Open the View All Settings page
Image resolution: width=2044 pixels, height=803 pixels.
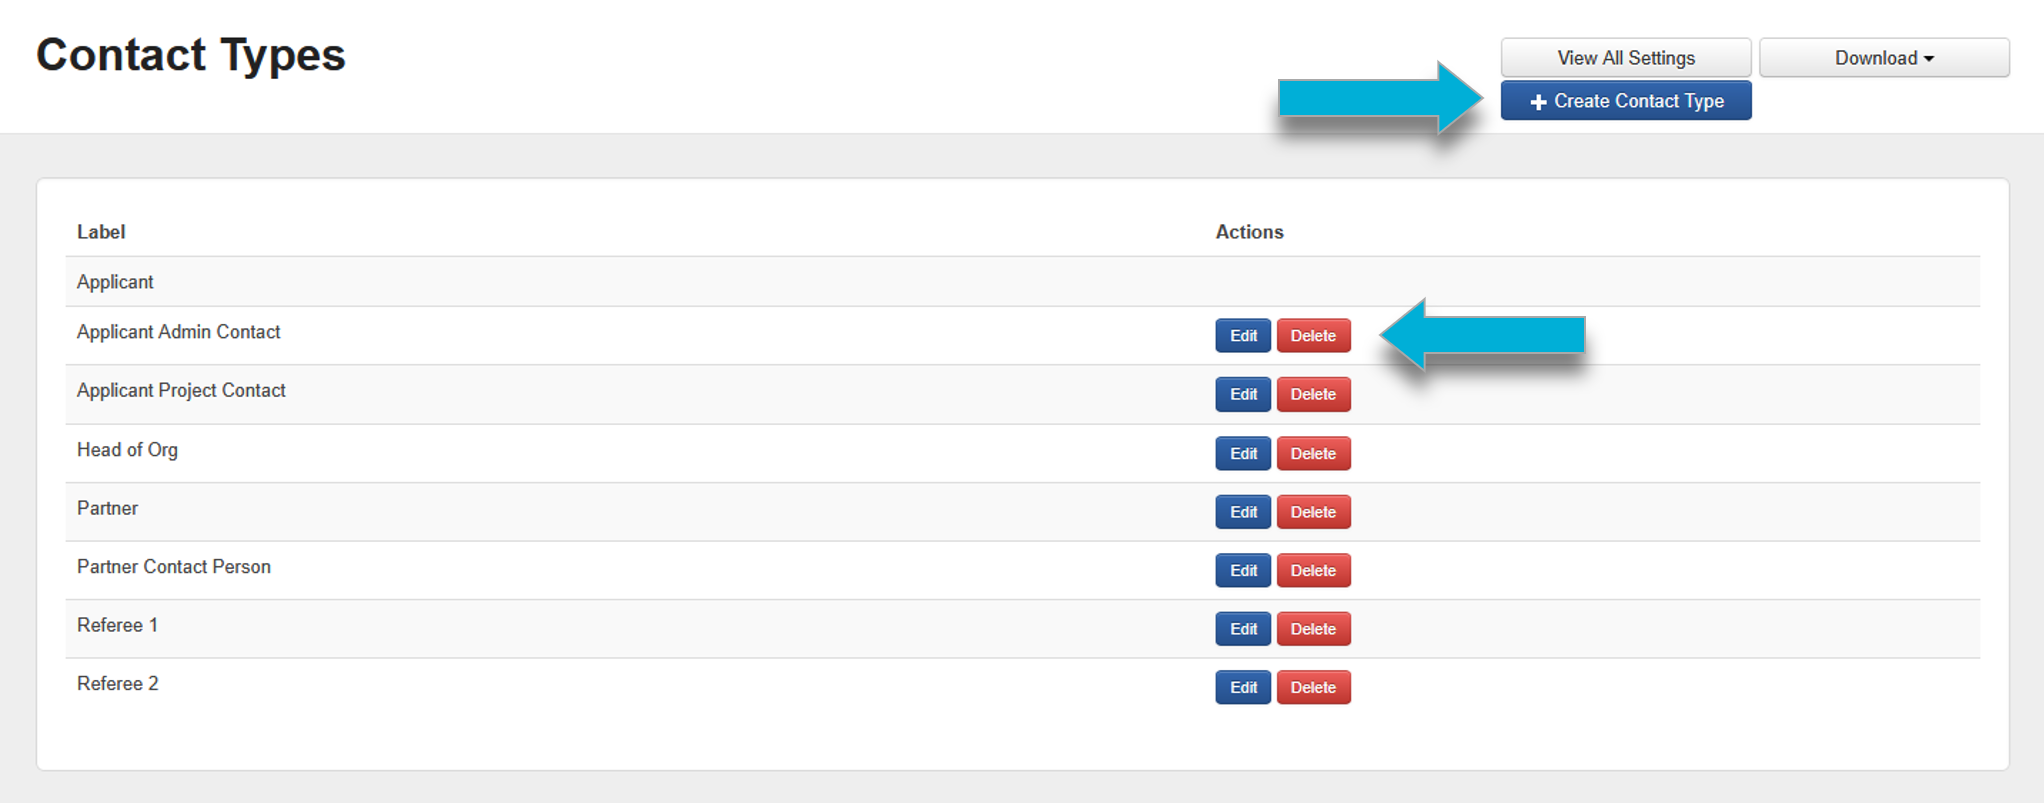1625,58
